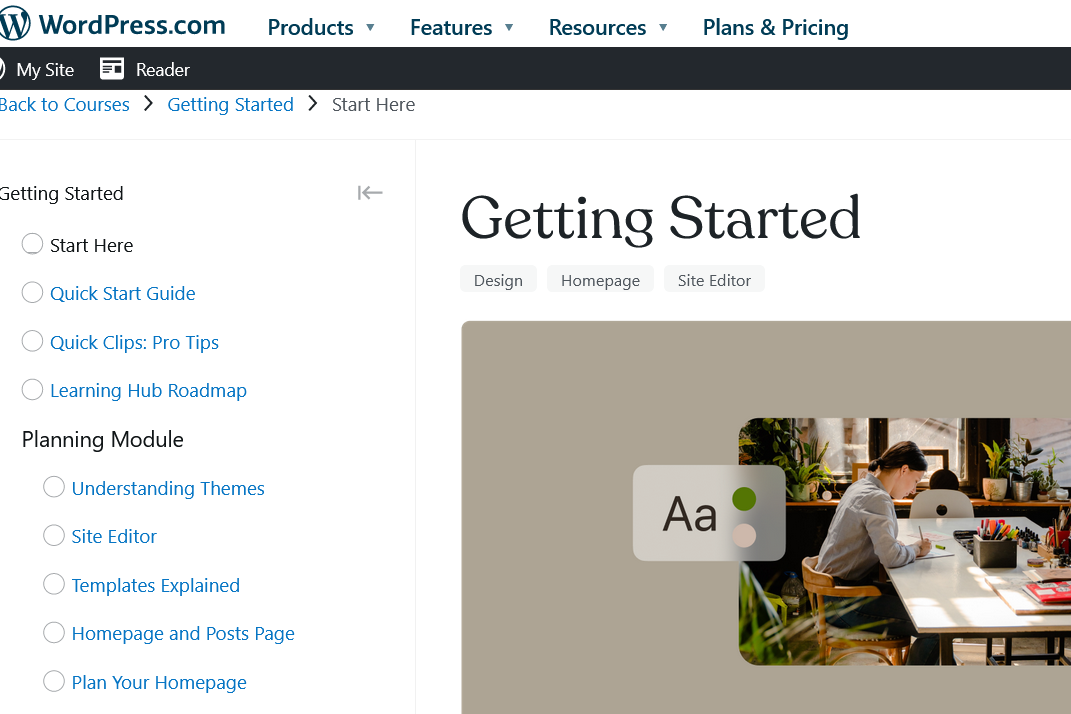The height and width of the screenshot is (714, 1071).
Task: Click the Aa typography icon card
Action: point(691,514)
